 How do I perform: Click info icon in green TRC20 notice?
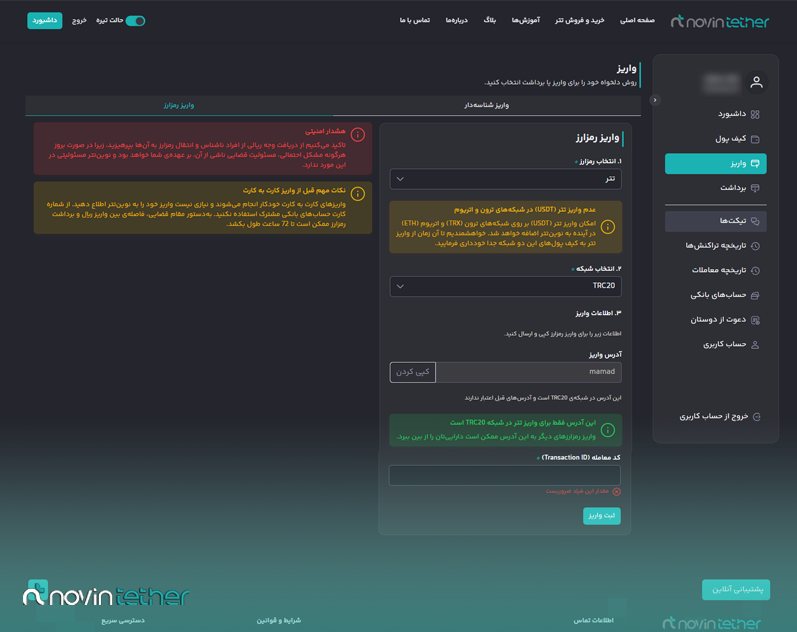(607, 430)
